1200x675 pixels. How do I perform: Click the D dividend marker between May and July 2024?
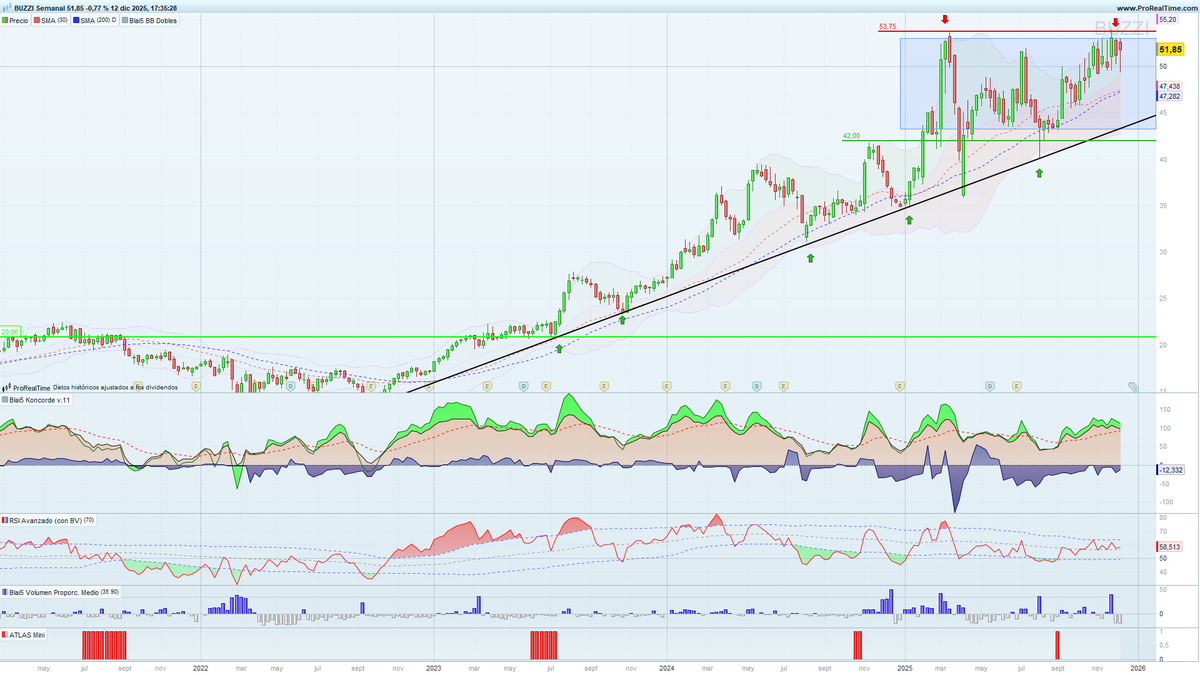point(757,385)
